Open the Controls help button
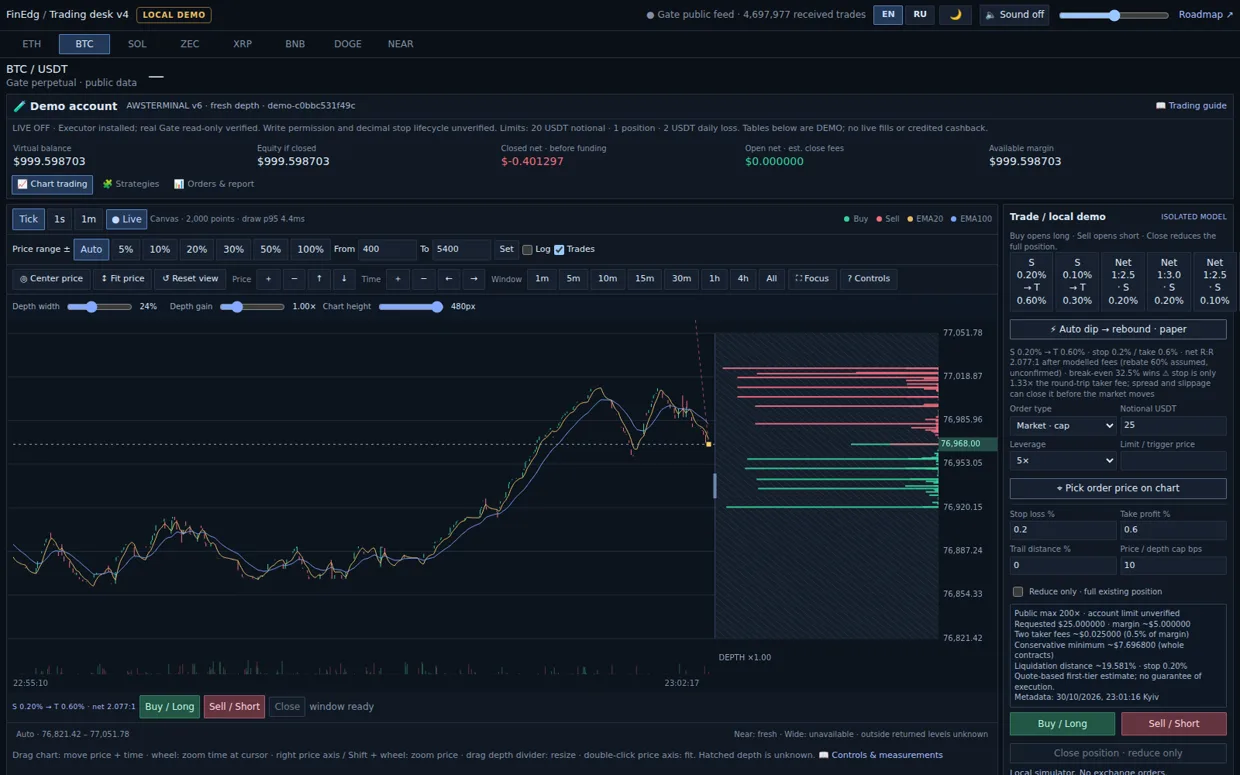The image size is (1240, 775). pos(868,279)
